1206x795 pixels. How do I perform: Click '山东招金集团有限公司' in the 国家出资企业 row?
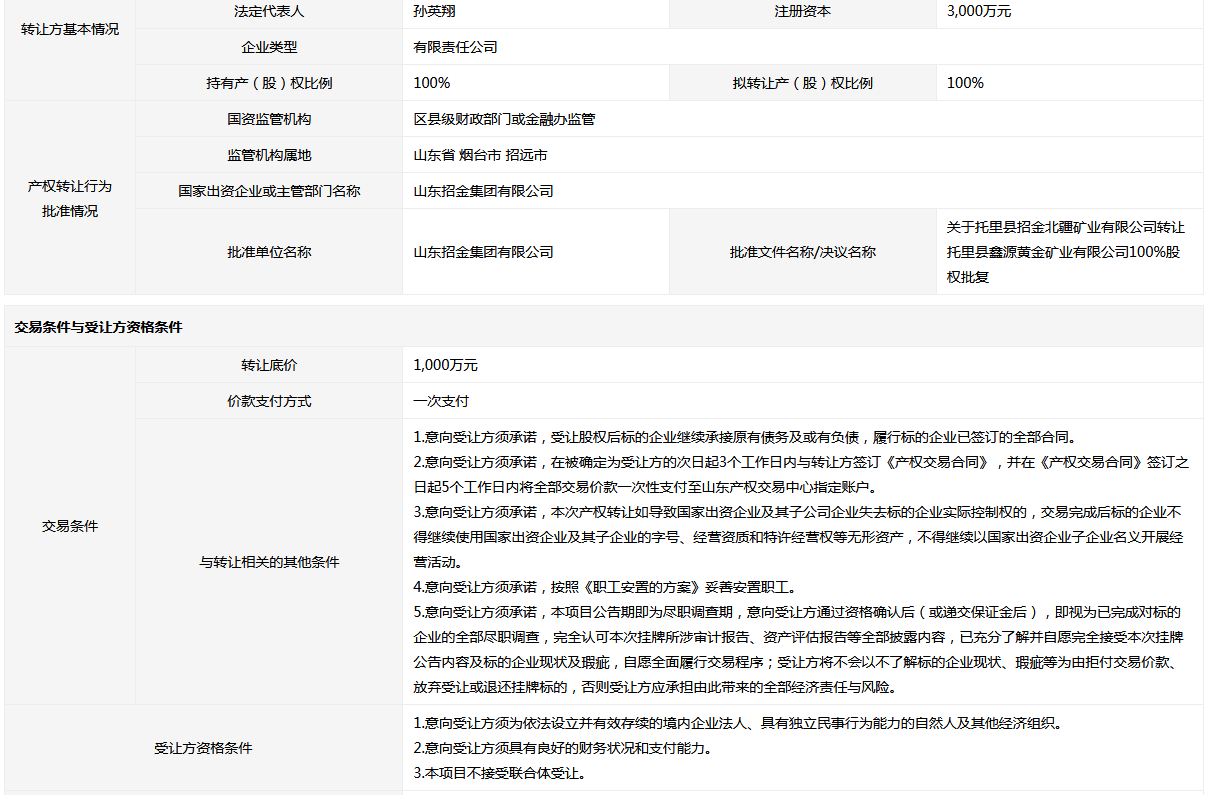(484, 191)
